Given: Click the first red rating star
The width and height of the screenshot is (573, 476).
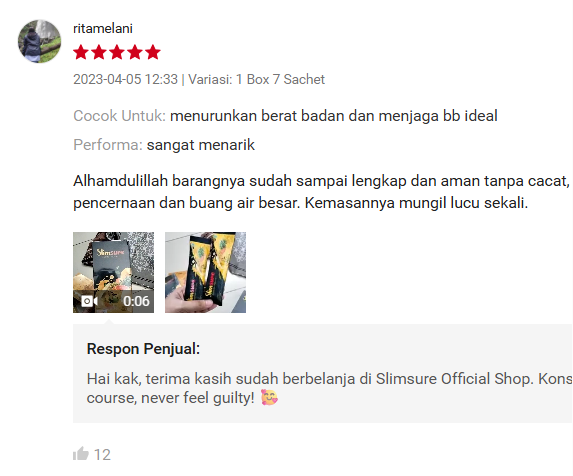Looking at the screenshot, I should pyautogui.click(x=81, y=52).
